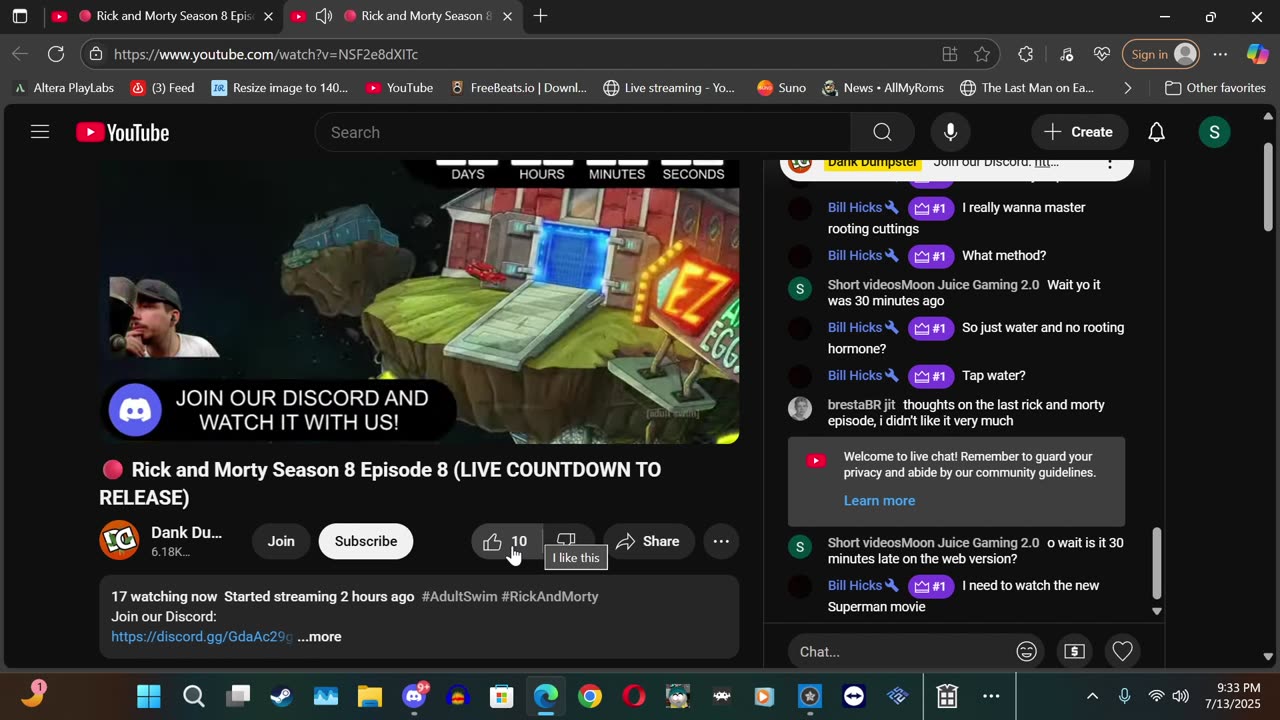Click the Subscribe button
This screenshot has width=1280, height=720.
pyautogui.click(x=366, y=541)
